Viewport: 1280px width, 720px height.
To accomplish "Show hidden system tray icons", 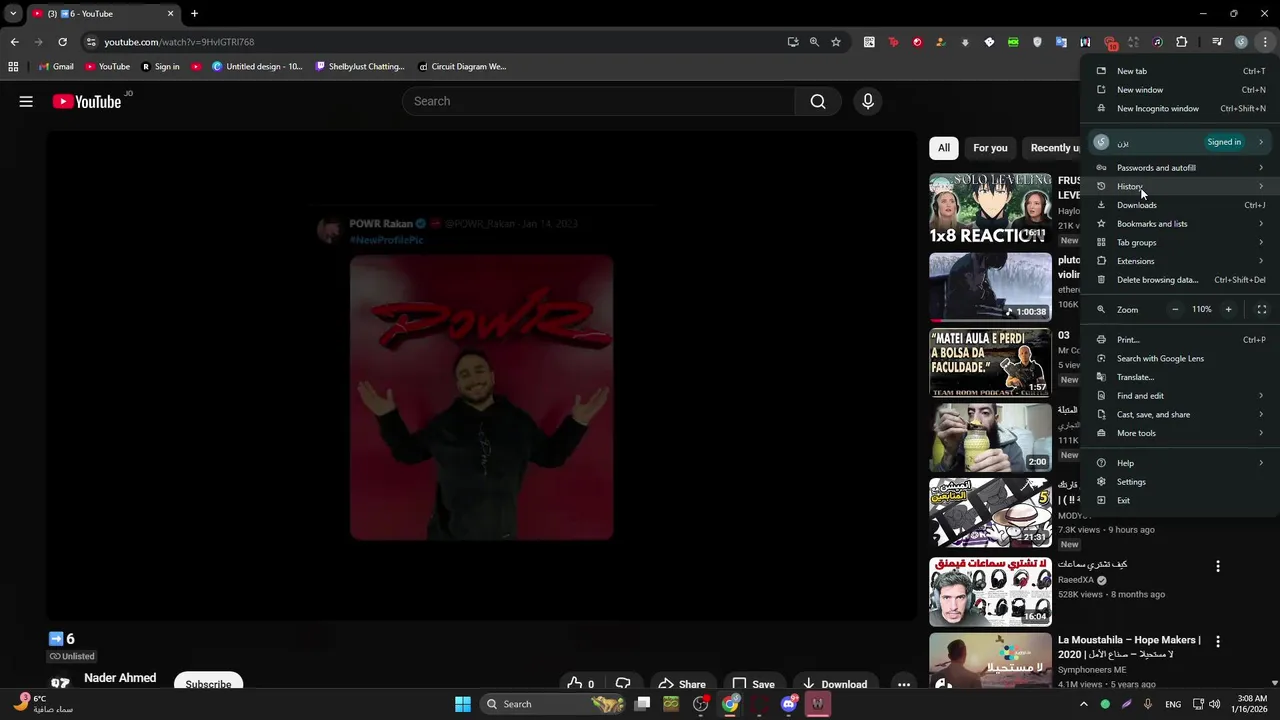I will (1083, 704).
